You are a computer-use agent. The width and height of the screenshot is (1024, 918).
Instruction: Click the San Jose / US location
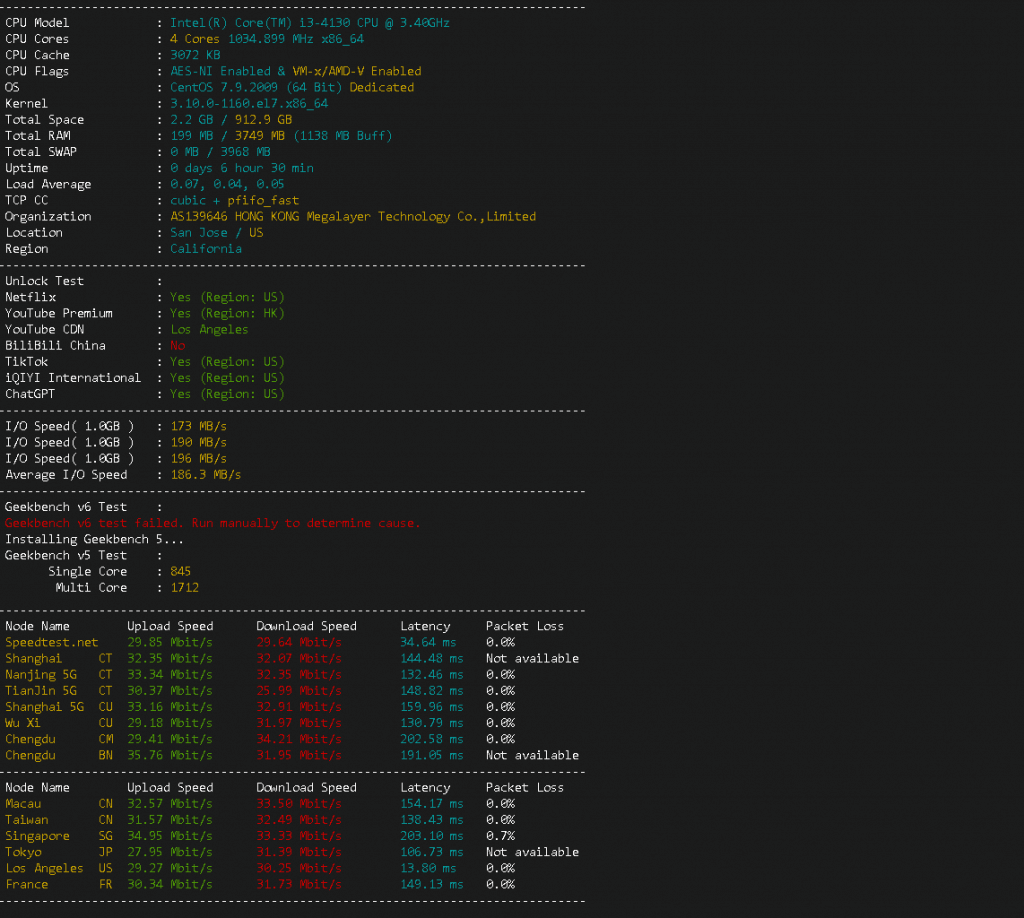tap(216, 233)
